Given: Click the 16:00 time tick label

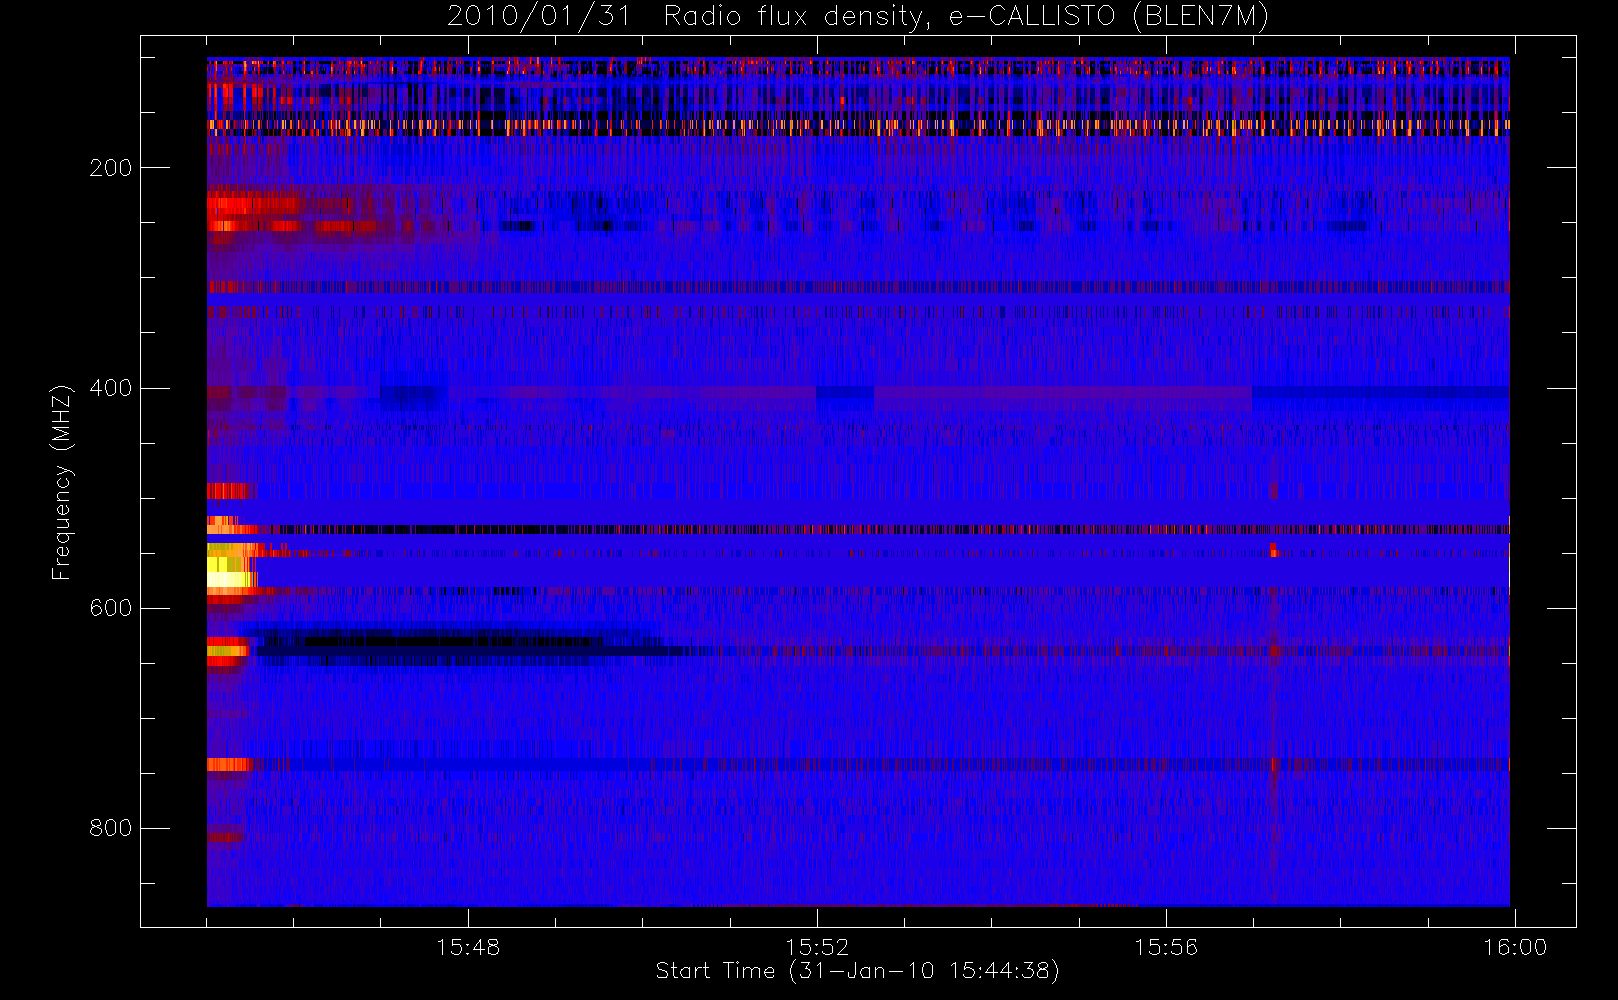Looking at the screenshot, I should tap(1515, 947).
